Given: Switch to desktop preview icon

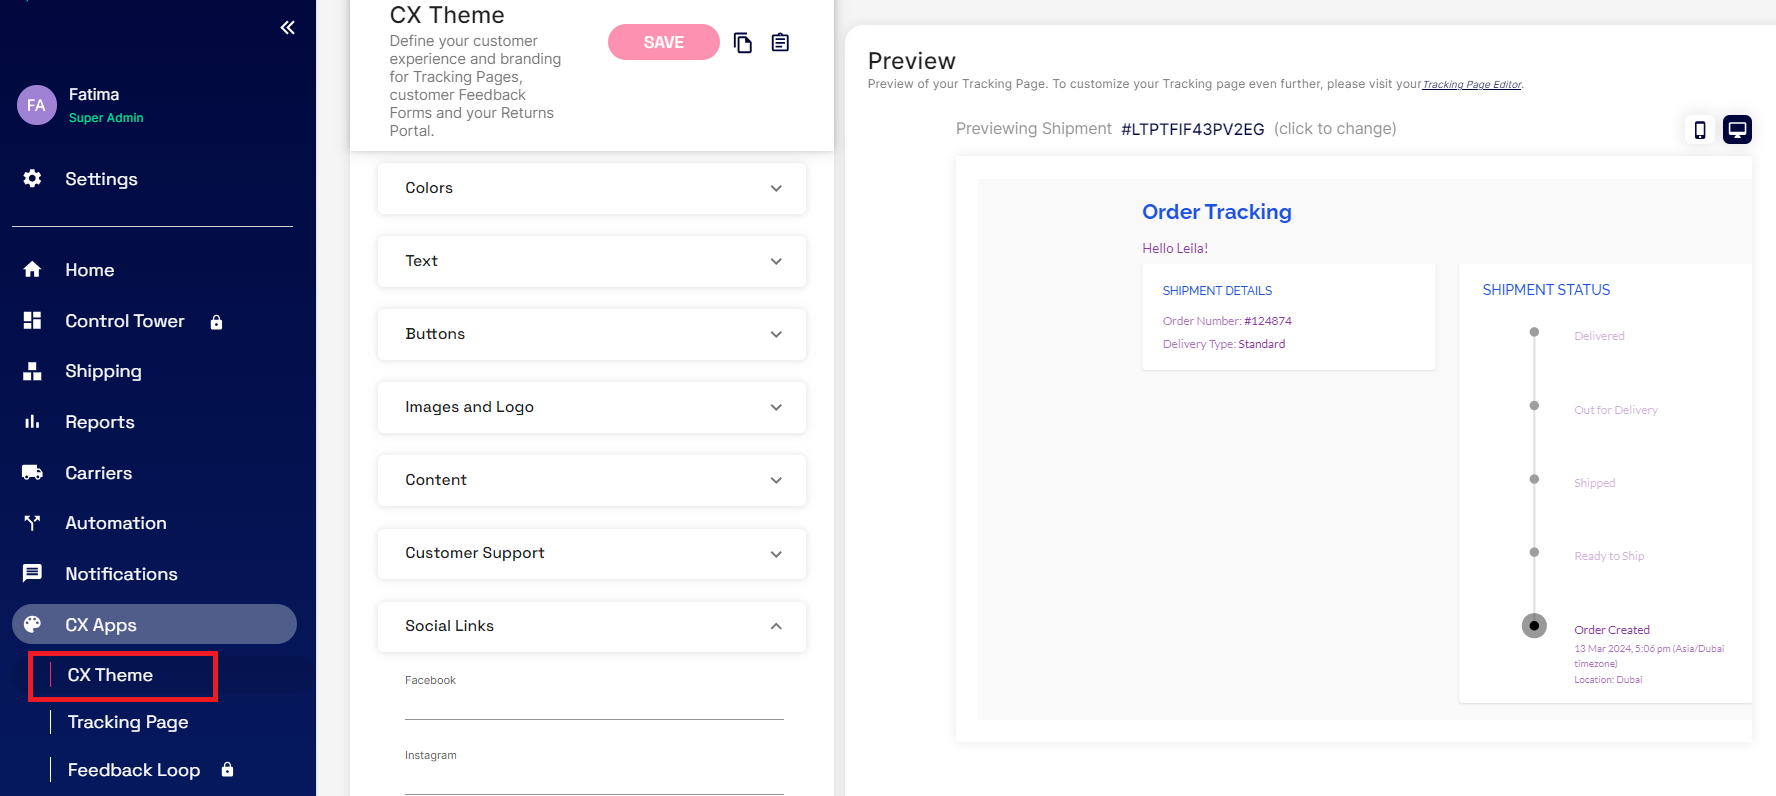Looking at the screenshot, I should (x=1737, y=130).
